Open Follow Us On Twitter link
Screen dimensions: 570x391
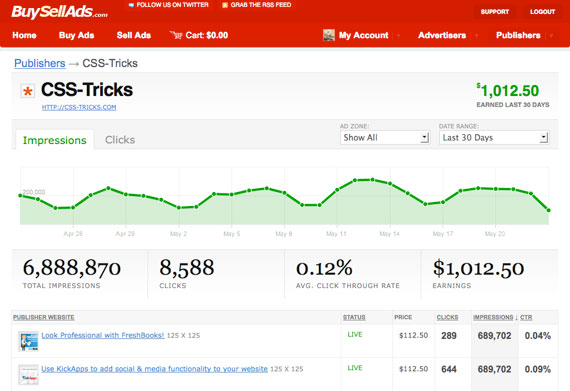click(172, 5)
